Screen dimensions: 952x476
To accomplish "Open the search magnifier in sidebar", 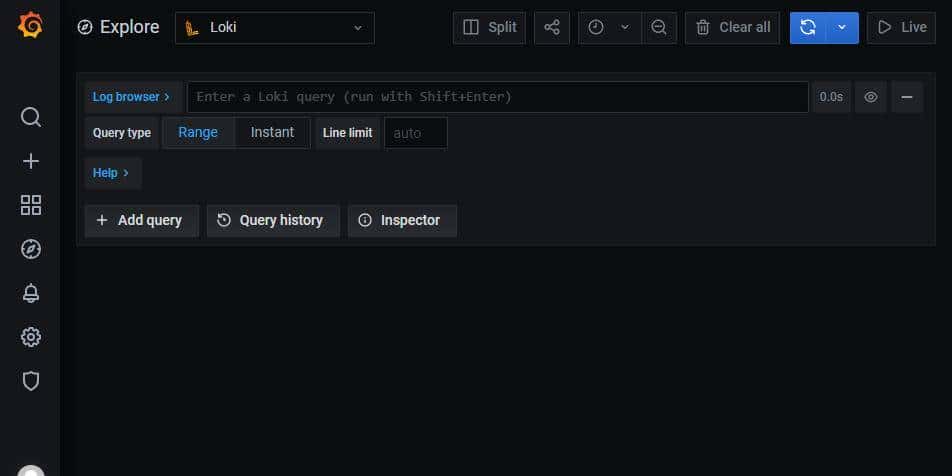I will (30, 117).
